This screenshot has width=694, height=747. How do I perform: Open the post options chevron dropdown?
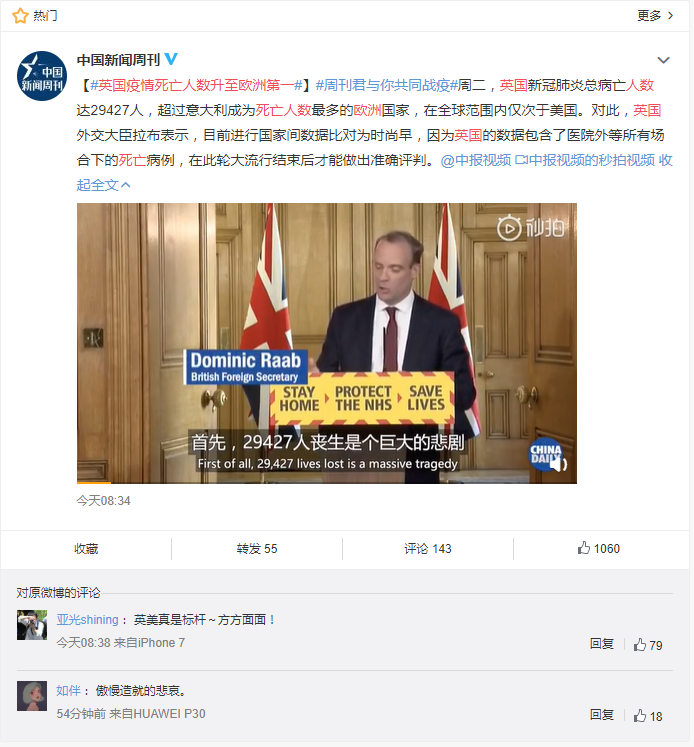point(664,60)
